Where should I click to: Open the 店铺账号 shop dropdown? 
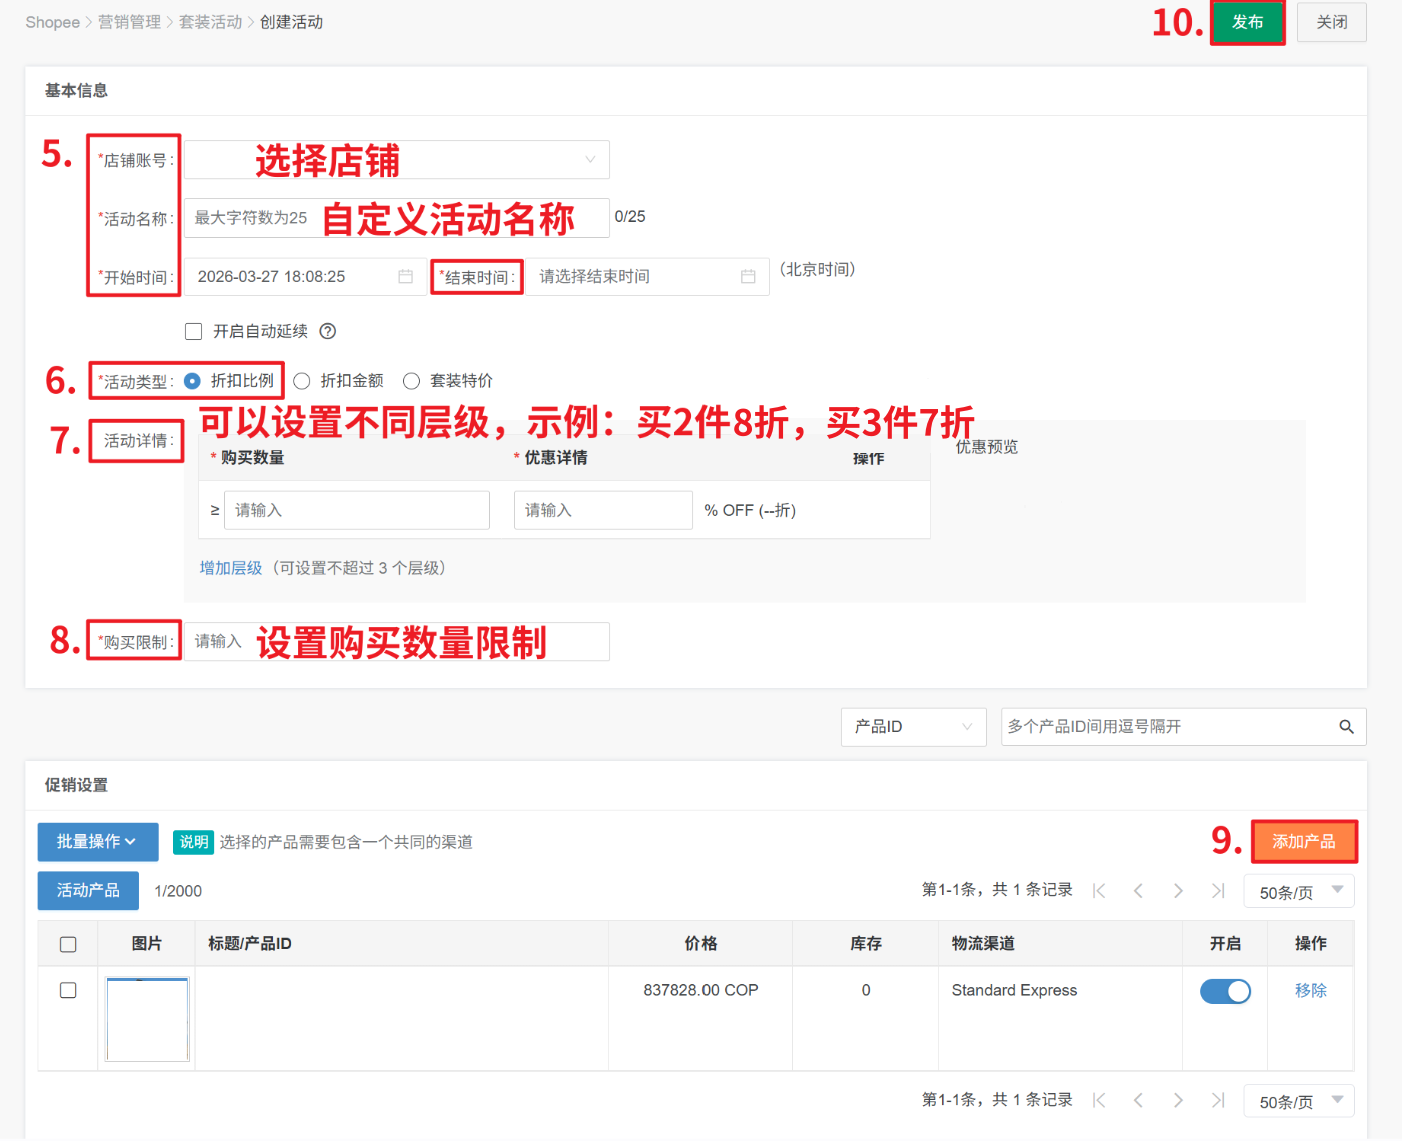pyautogui.click(x=397, y=160)
